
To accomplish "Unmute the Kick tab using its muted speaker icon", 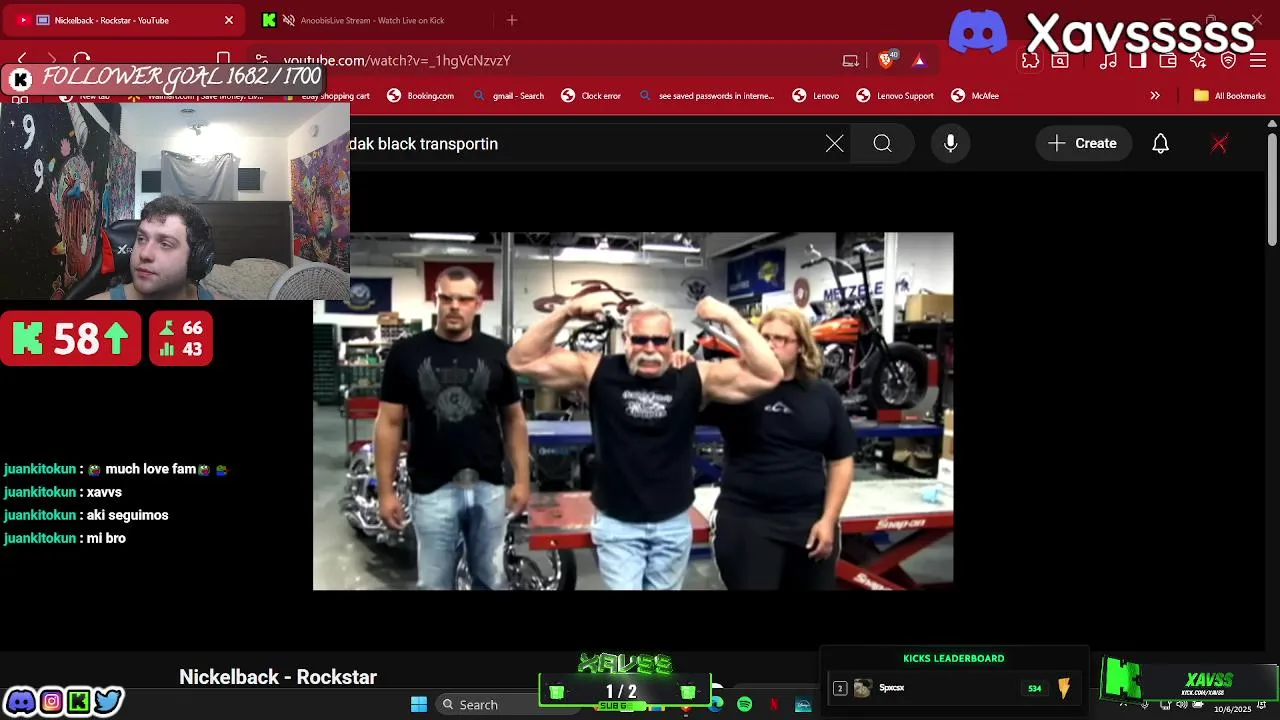I will 288,20.
